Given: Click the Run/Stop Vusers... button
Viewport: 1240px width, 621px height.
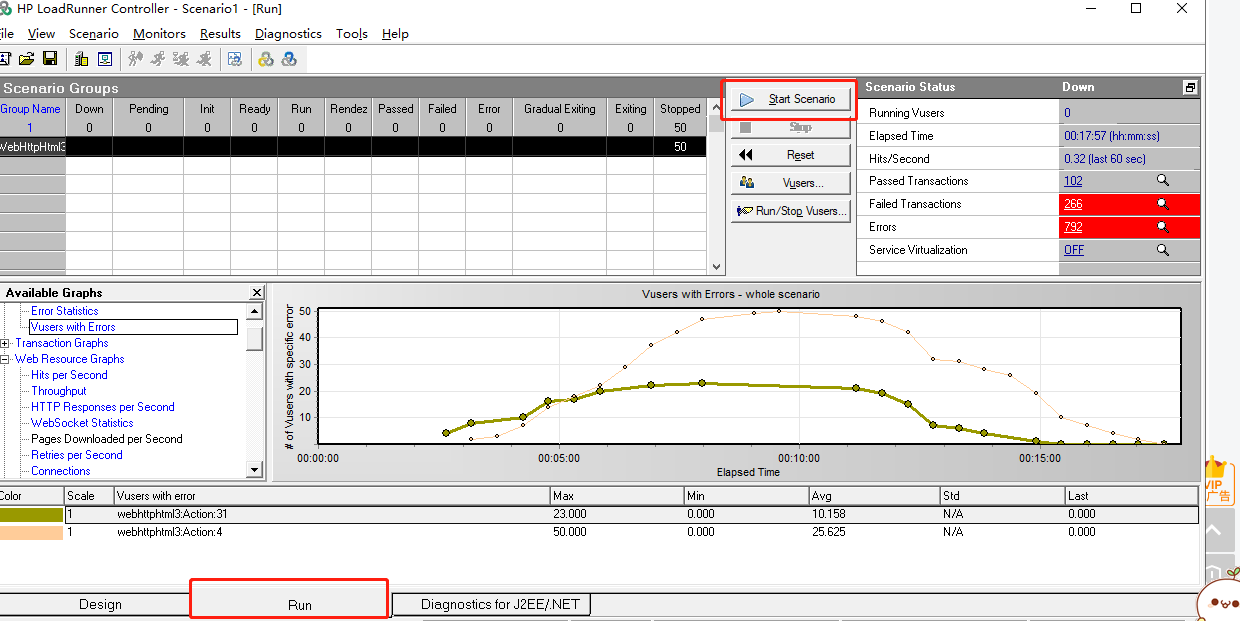Looking at the screenshot, I should (x=791, y=211).
